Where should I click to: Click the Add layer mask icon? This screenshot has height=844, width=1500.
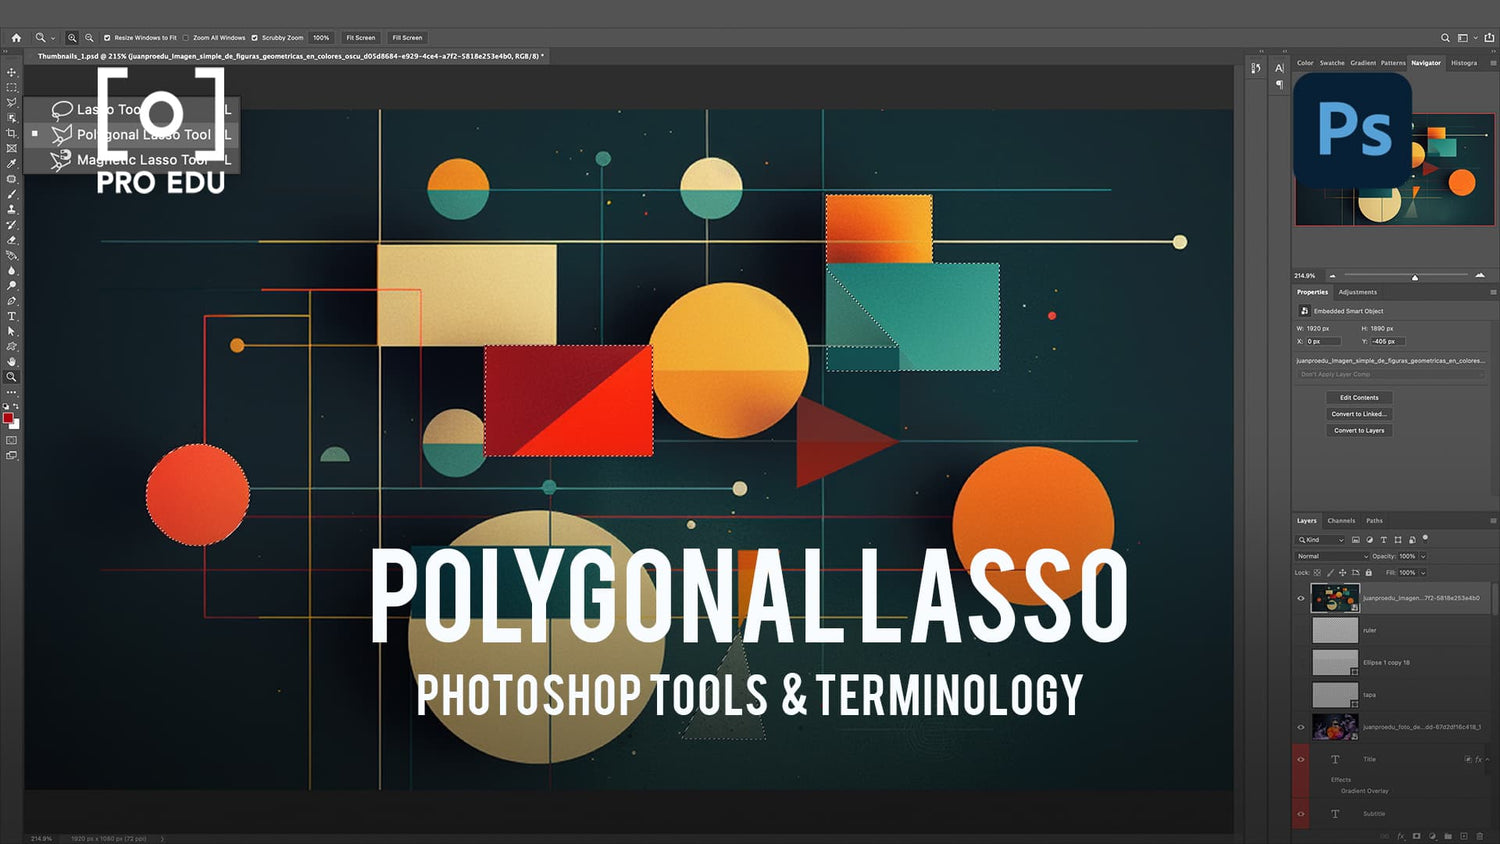1417,836
